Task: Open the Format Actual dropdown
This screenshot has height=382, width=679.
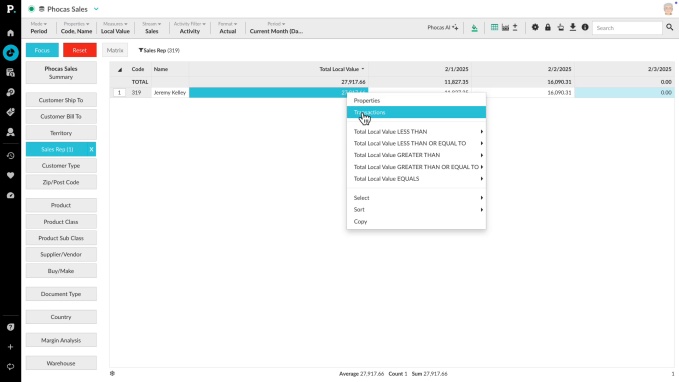Action: pos(228,28)
